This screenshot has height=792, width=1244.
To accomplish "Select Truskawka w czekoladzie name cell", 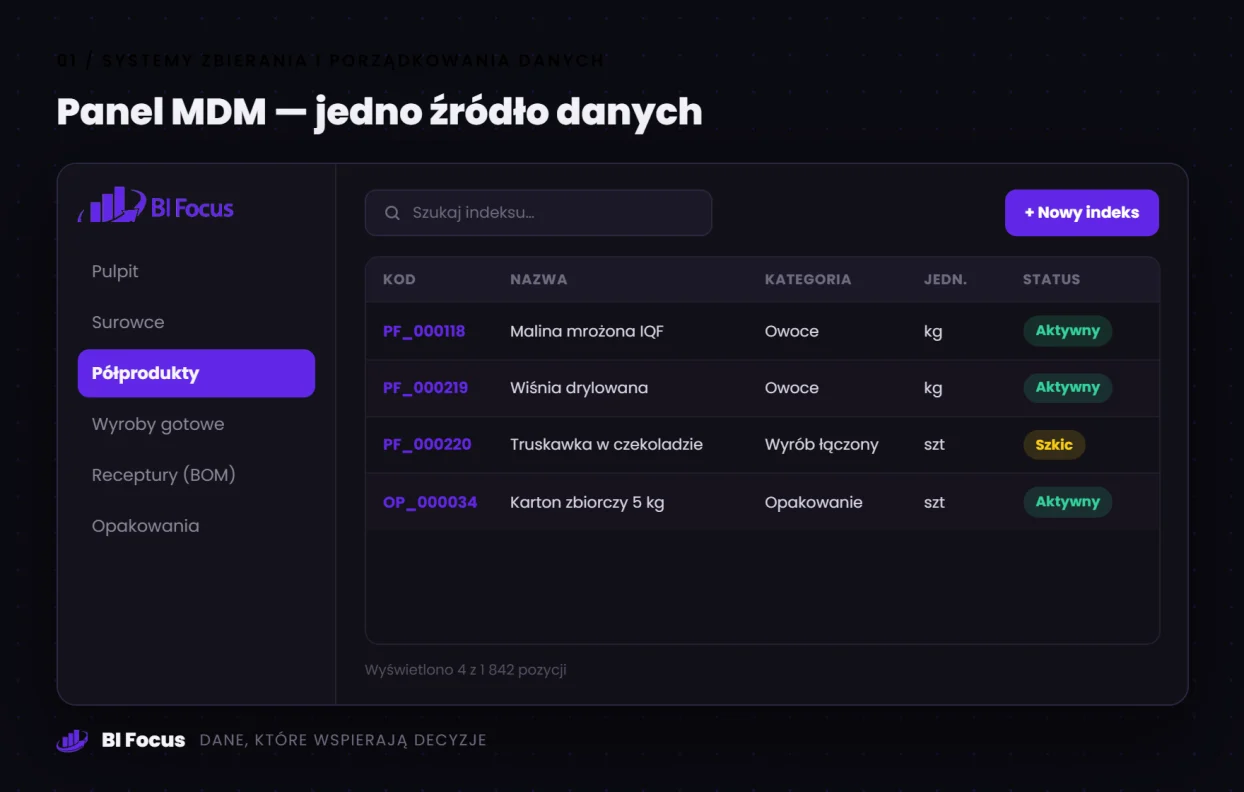I will (606, 444).
